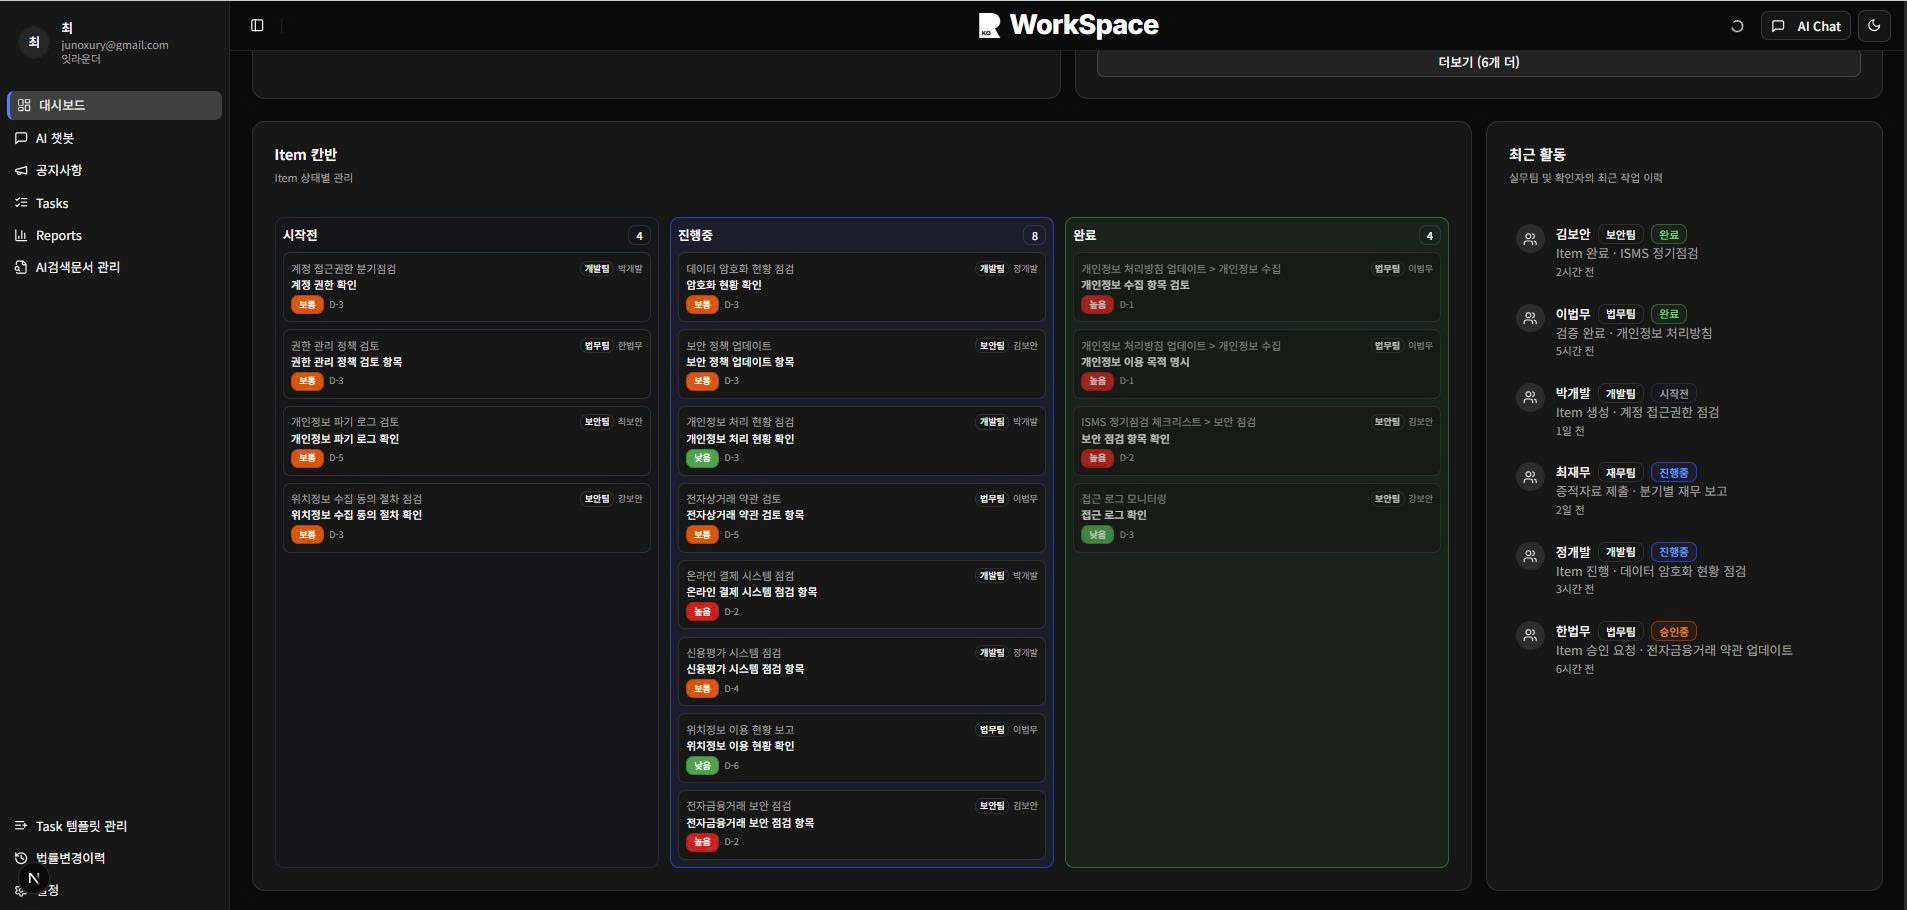Click the WorkSpace logo

(1067, 25)
